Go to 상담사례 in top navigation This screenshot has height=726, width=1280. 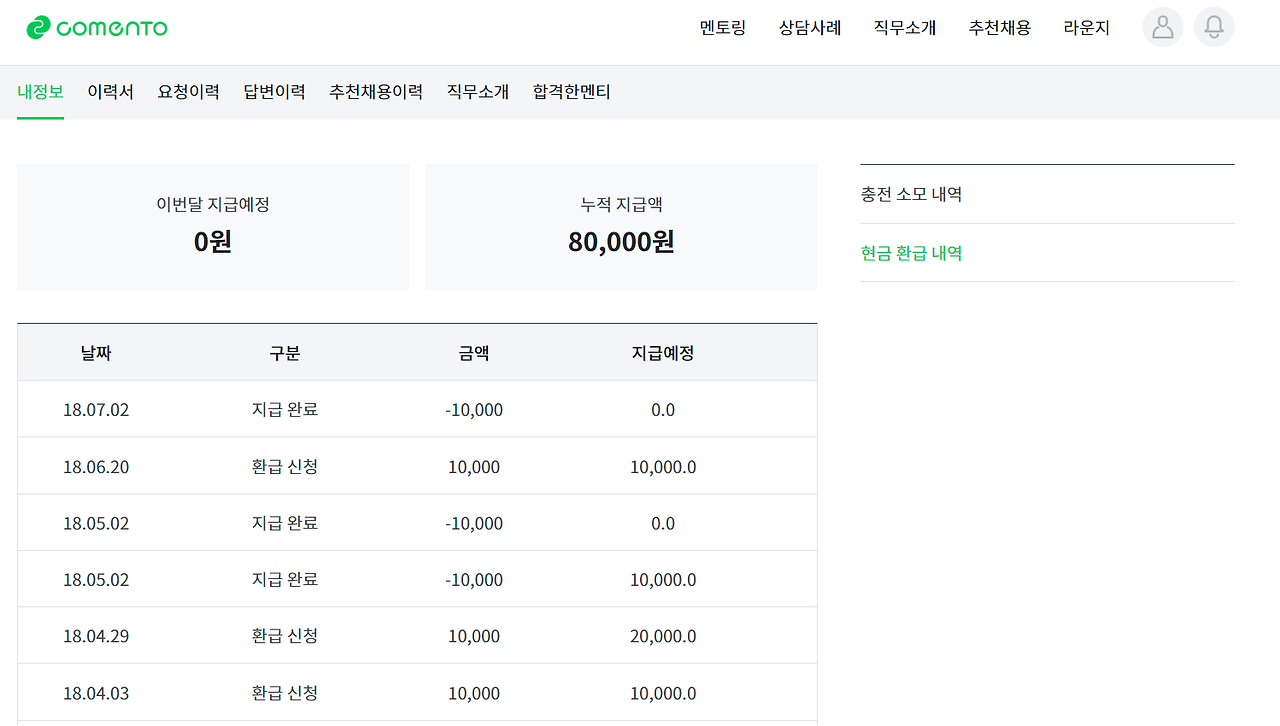810,28
